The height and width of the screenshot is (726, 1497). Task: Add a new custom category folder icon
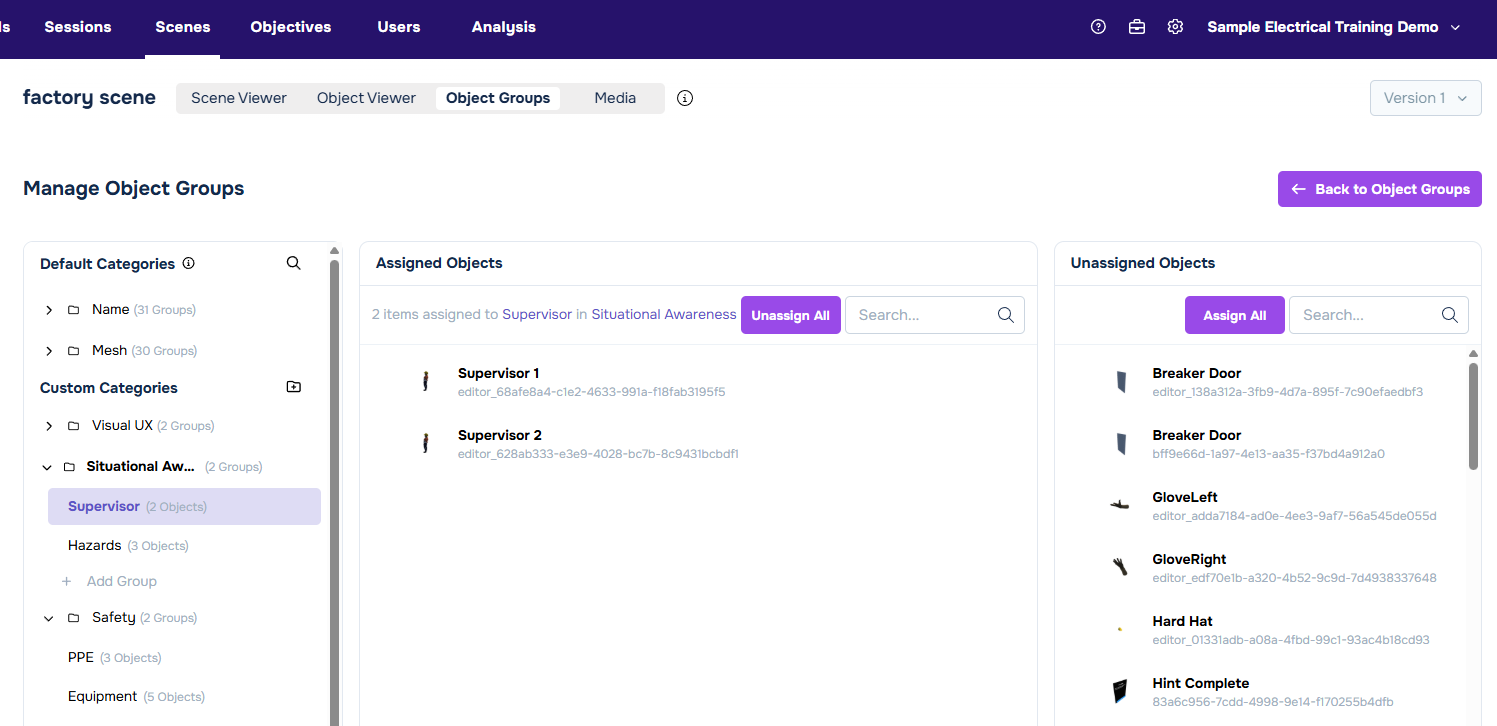tap(294, 387)
